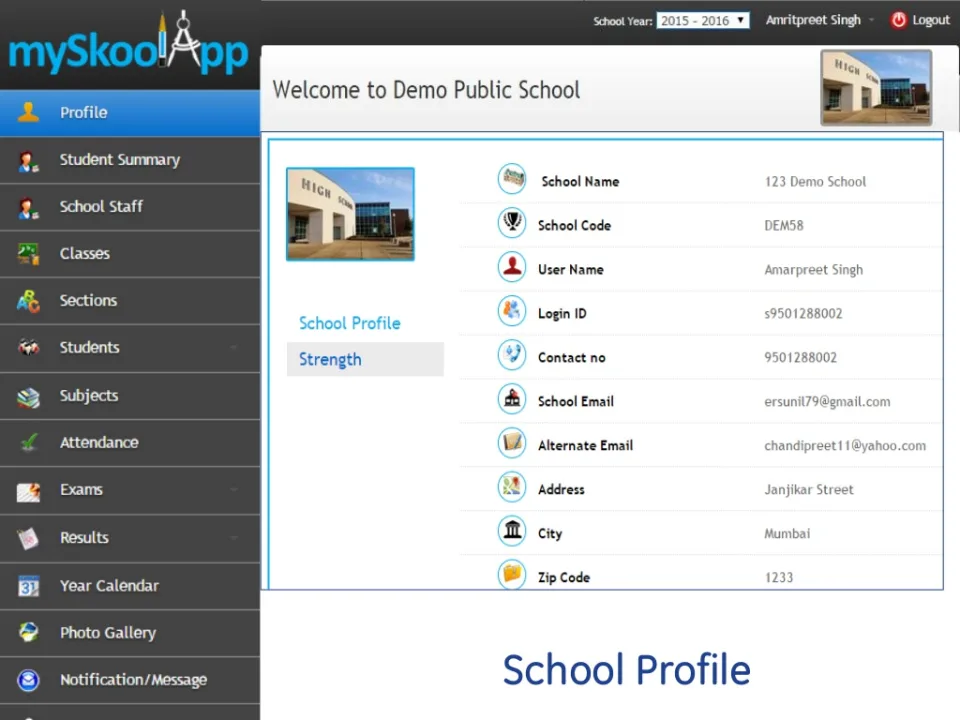
Task: Click the School Name row icon
Action: [512, 179]
